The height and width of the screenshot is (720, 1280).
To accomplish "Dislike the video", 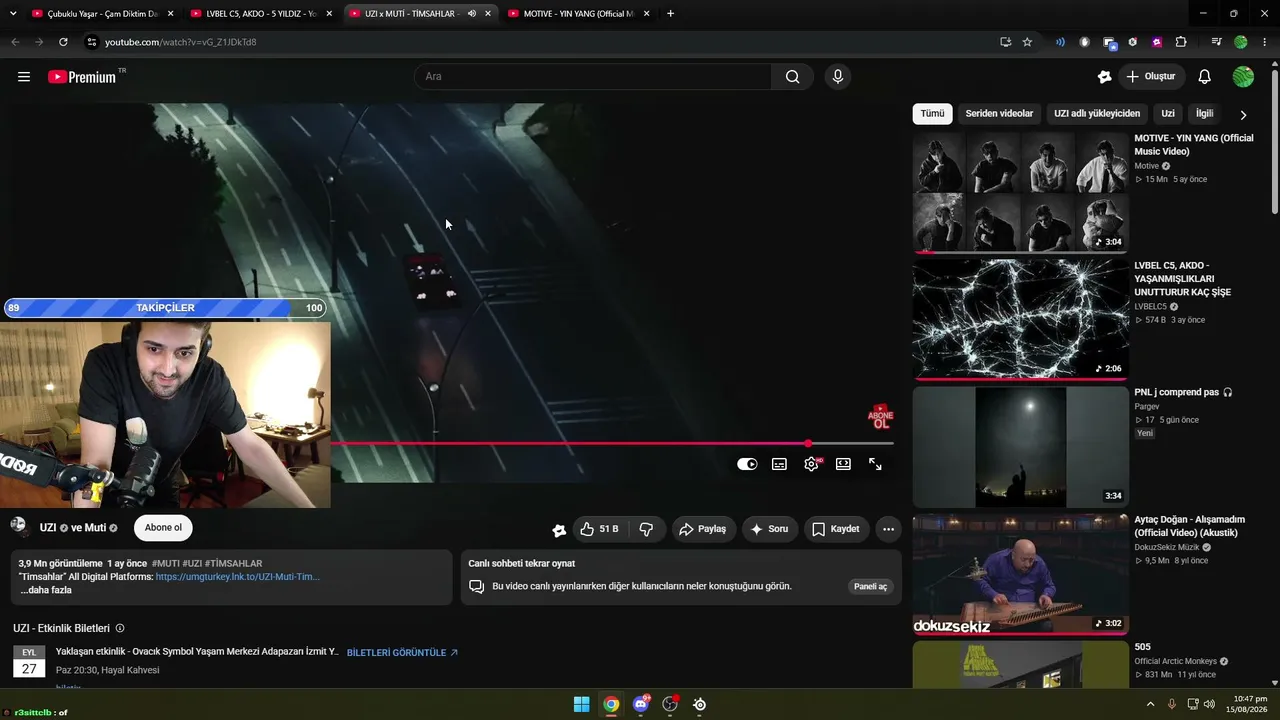I will [647, 529].
